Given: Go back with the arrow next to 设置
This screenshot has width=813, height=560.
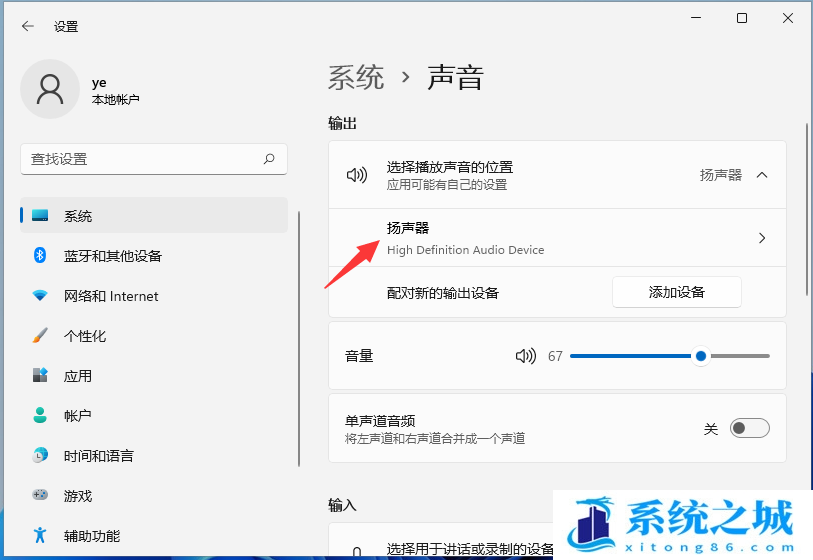Looking at the screenshot, I should (27, 26).
